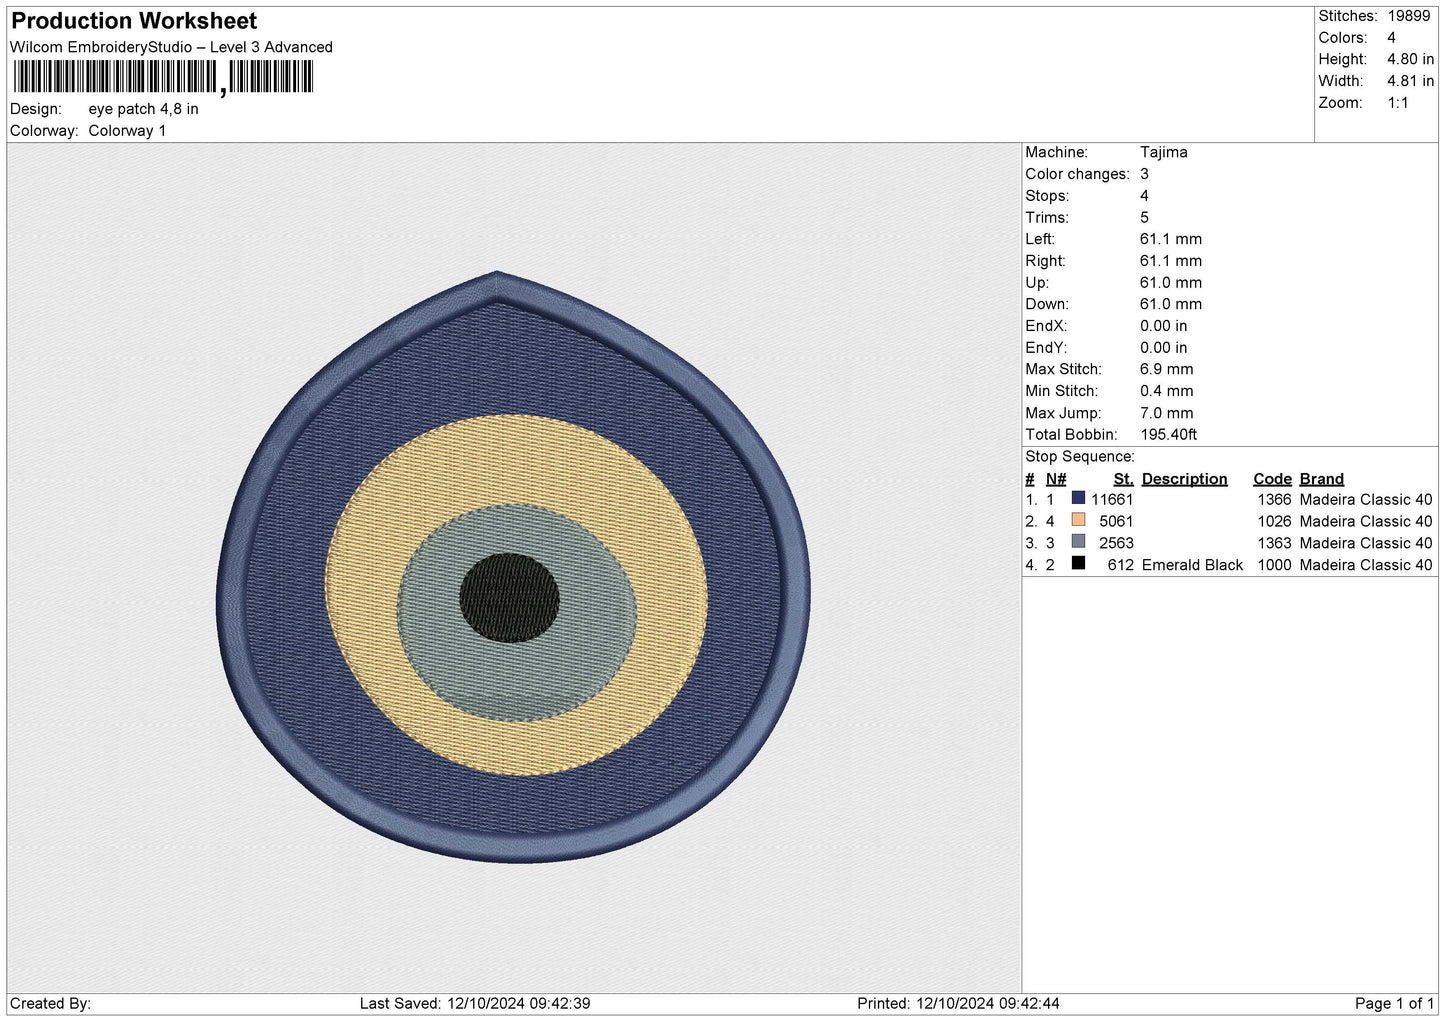
Task: Click the dark blue thread swatch, code 1366
Action: pyautogui.click(x=1078, y=498)
